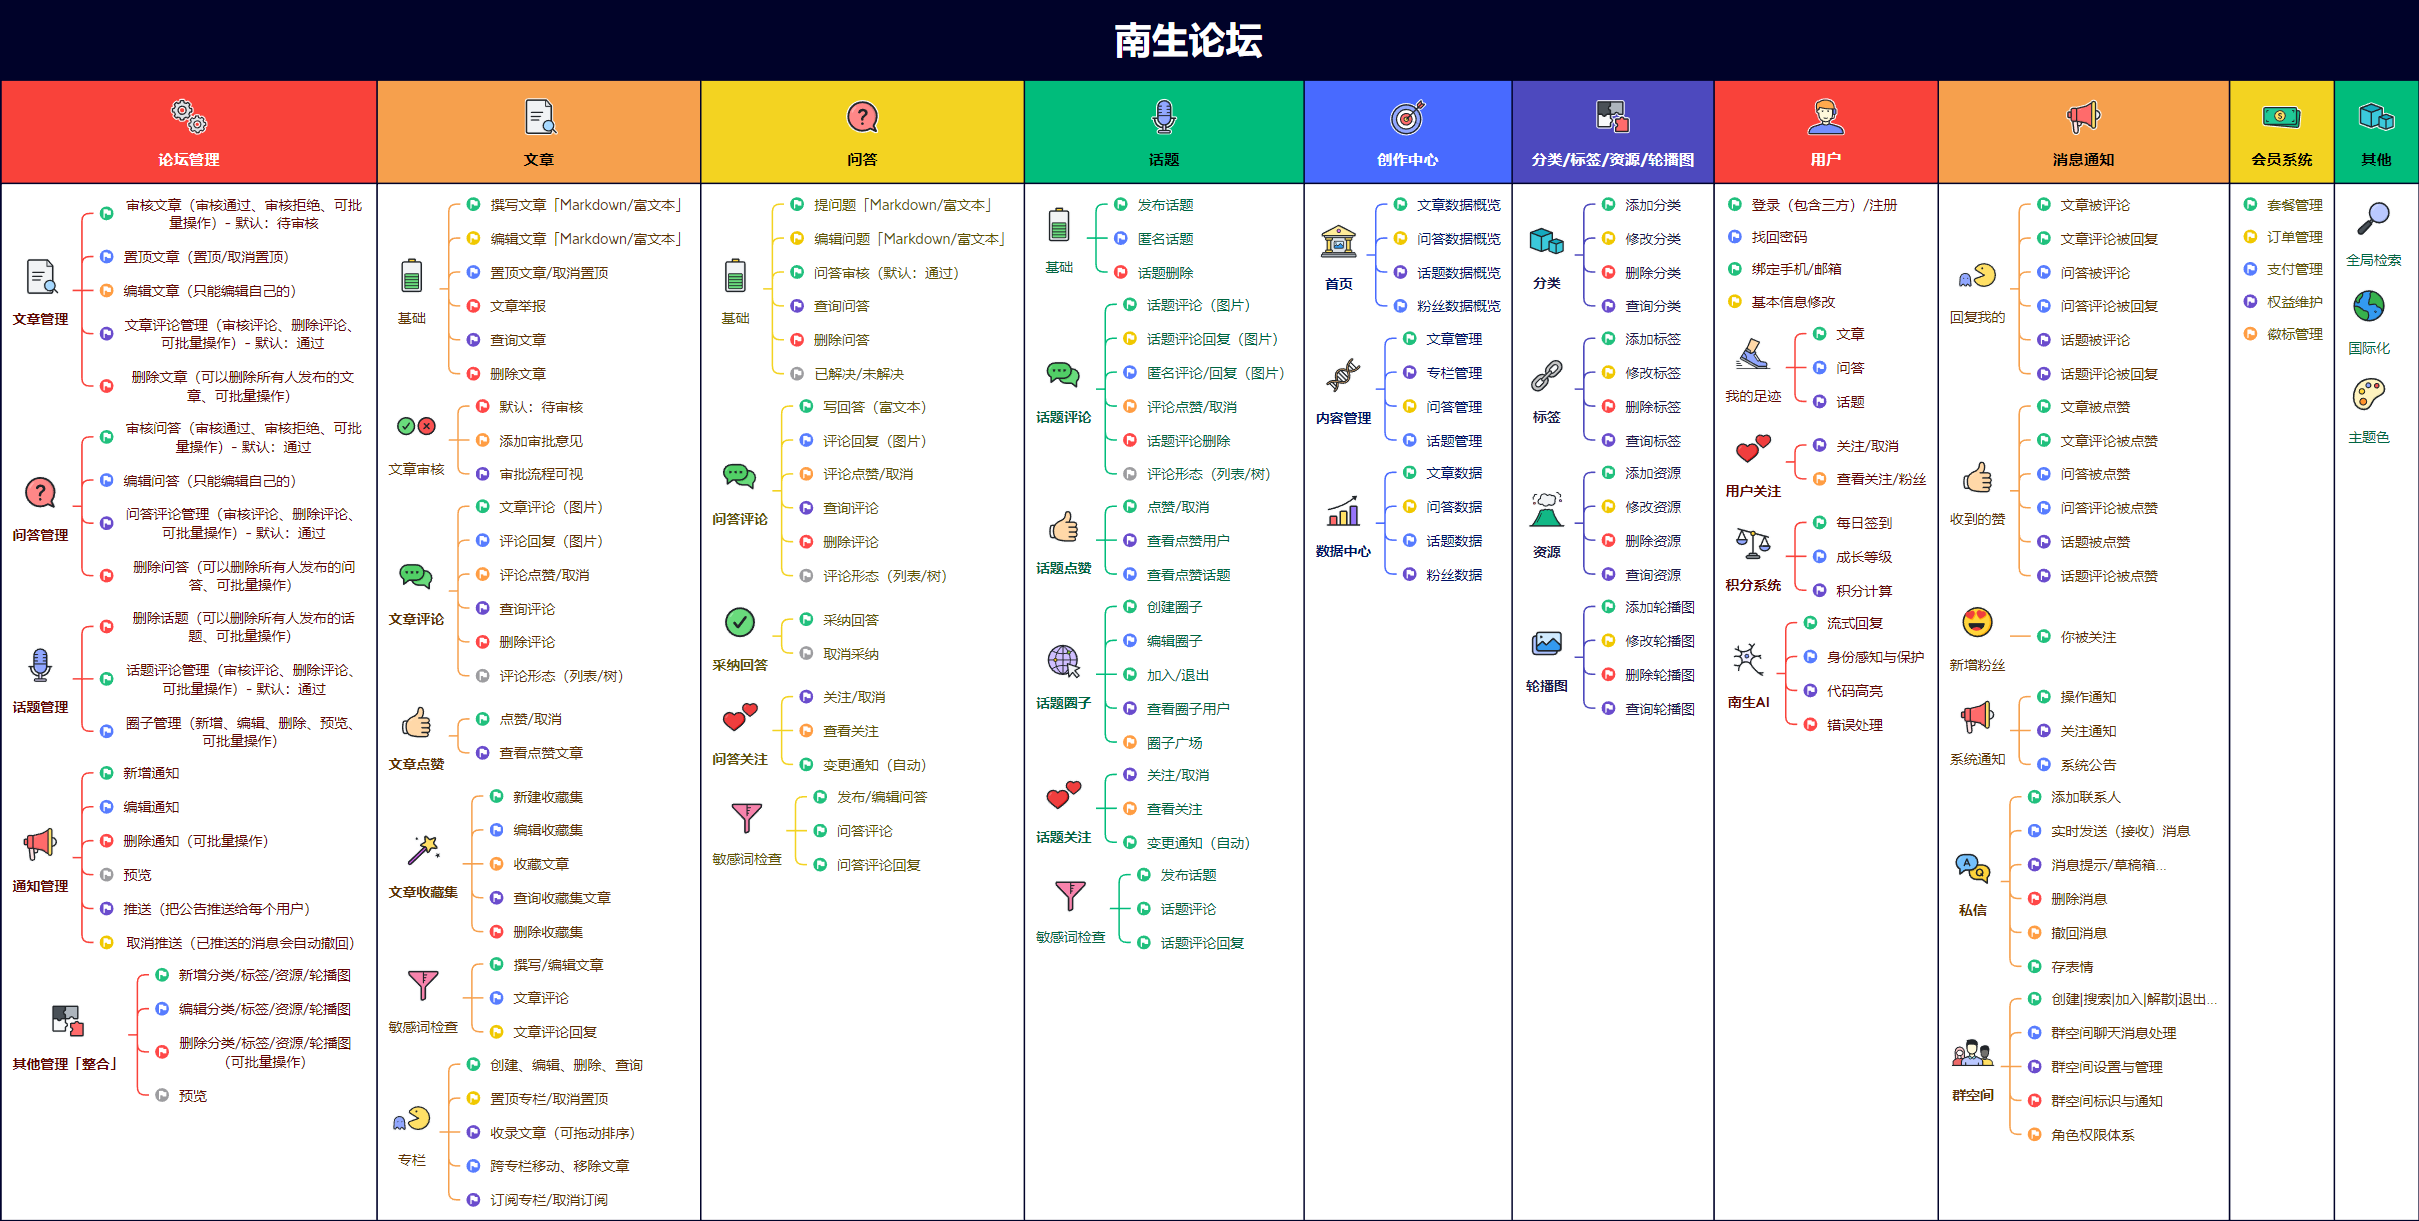
Task: Click the '添加轮播图' item
Action: pyautogui.click(x=1659, y=607)
